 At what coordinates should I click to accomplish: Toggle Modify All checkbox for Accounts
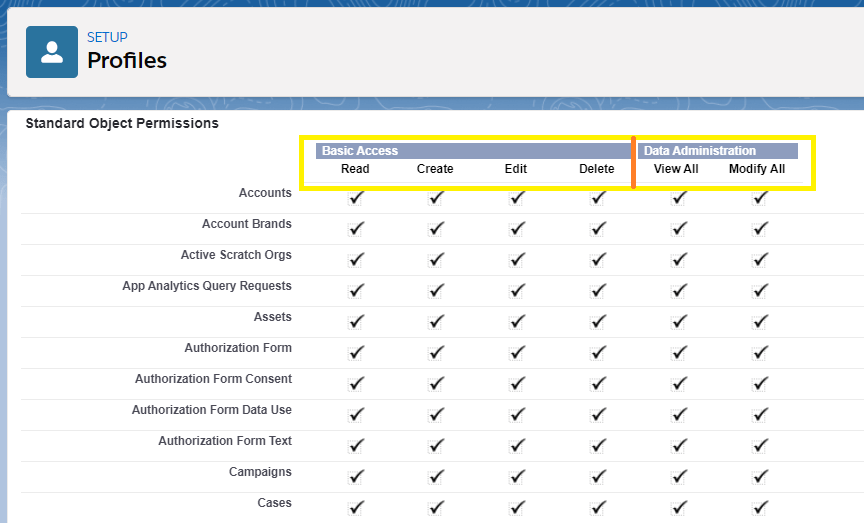click(x=760, y=198)
